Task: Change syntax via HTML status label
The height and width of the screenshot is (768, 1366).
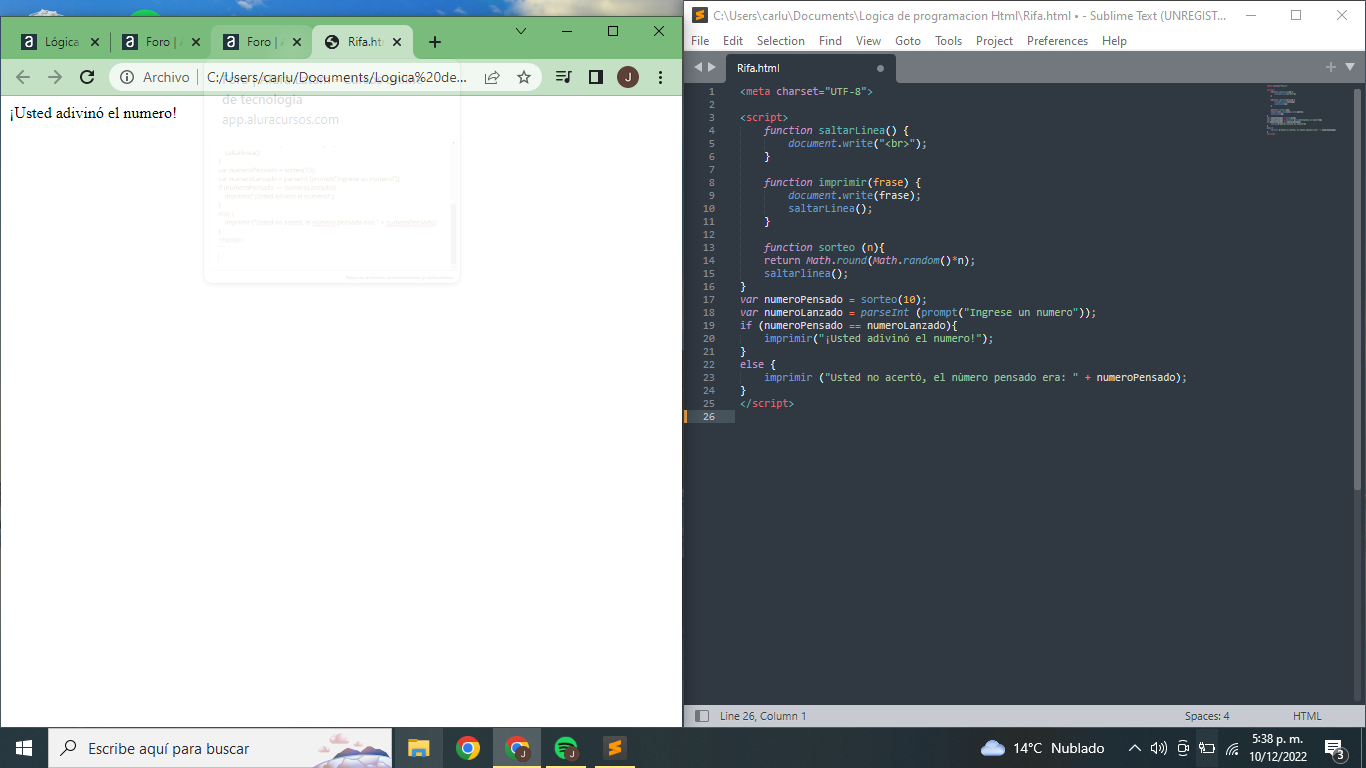Action: [x=1307, y=716]
